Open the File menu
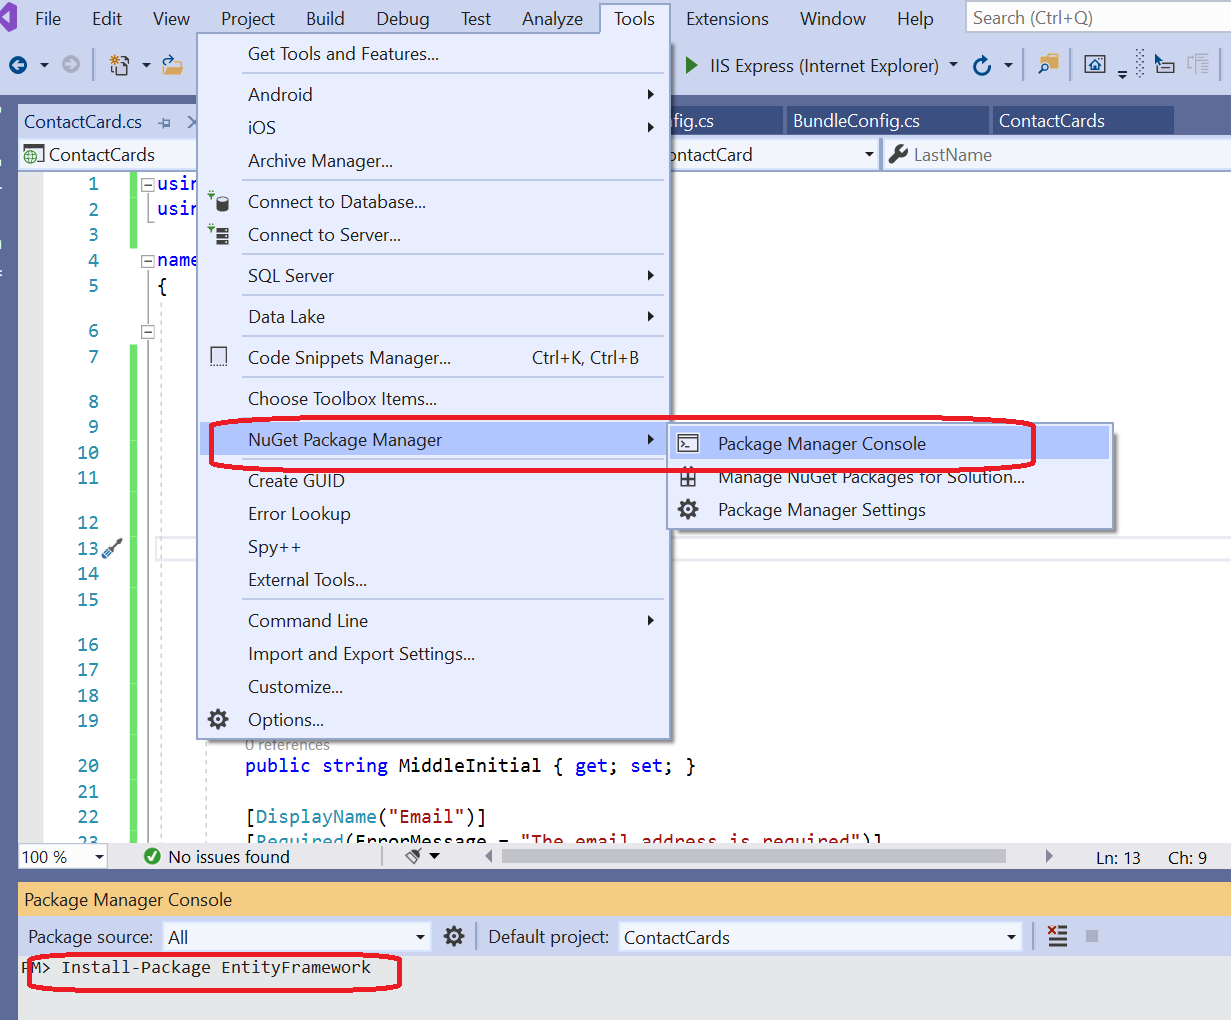The width and height of the screenshot is (1231, 1020). pyautogui.click(x=48, y=18)
